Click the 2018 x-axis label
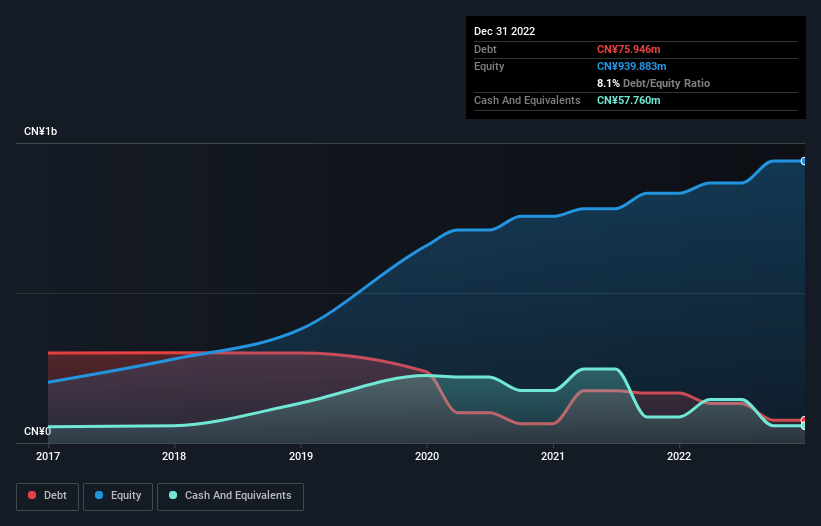 174,456
